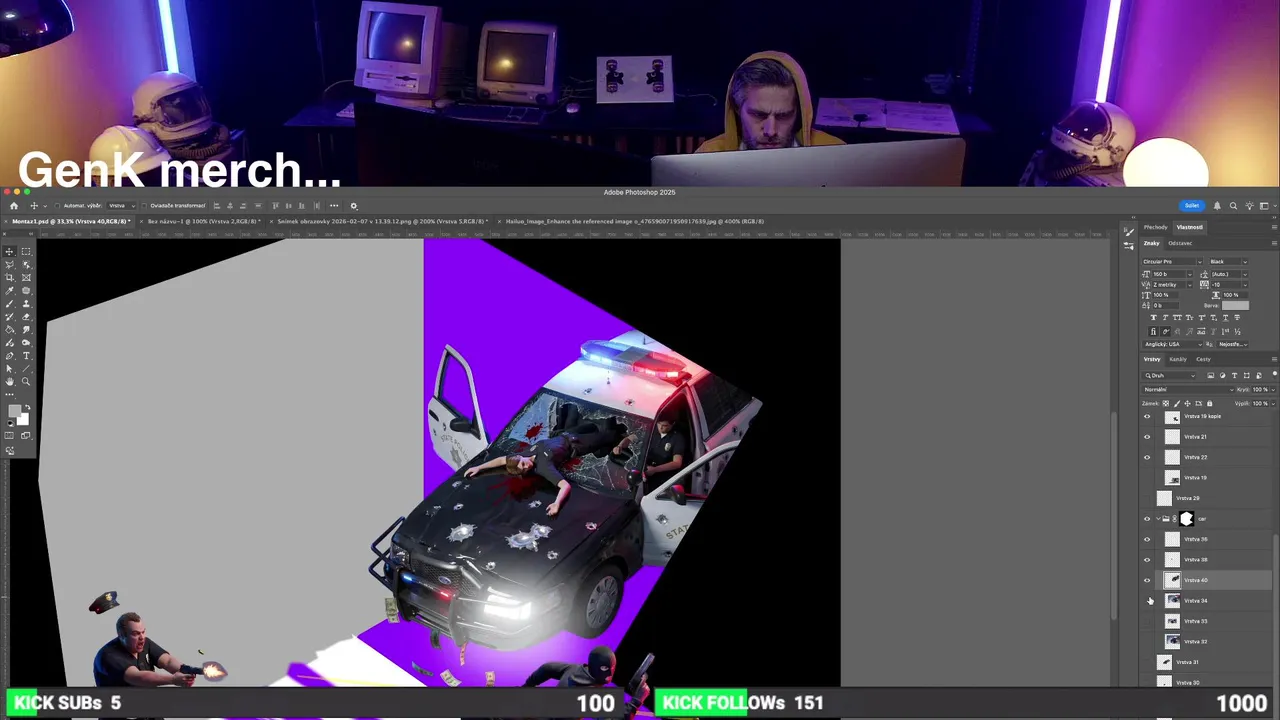Select the Hand tool

(x=9, y=381)
